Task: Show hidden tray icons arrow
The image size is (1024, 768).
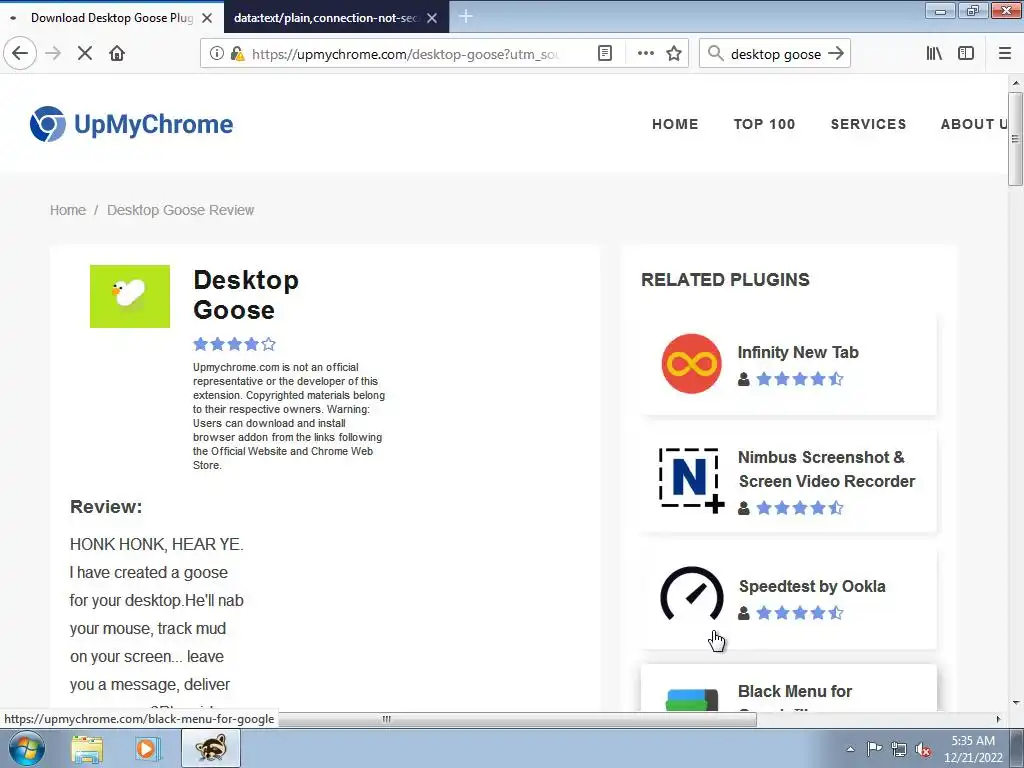Action: (850, 749)
